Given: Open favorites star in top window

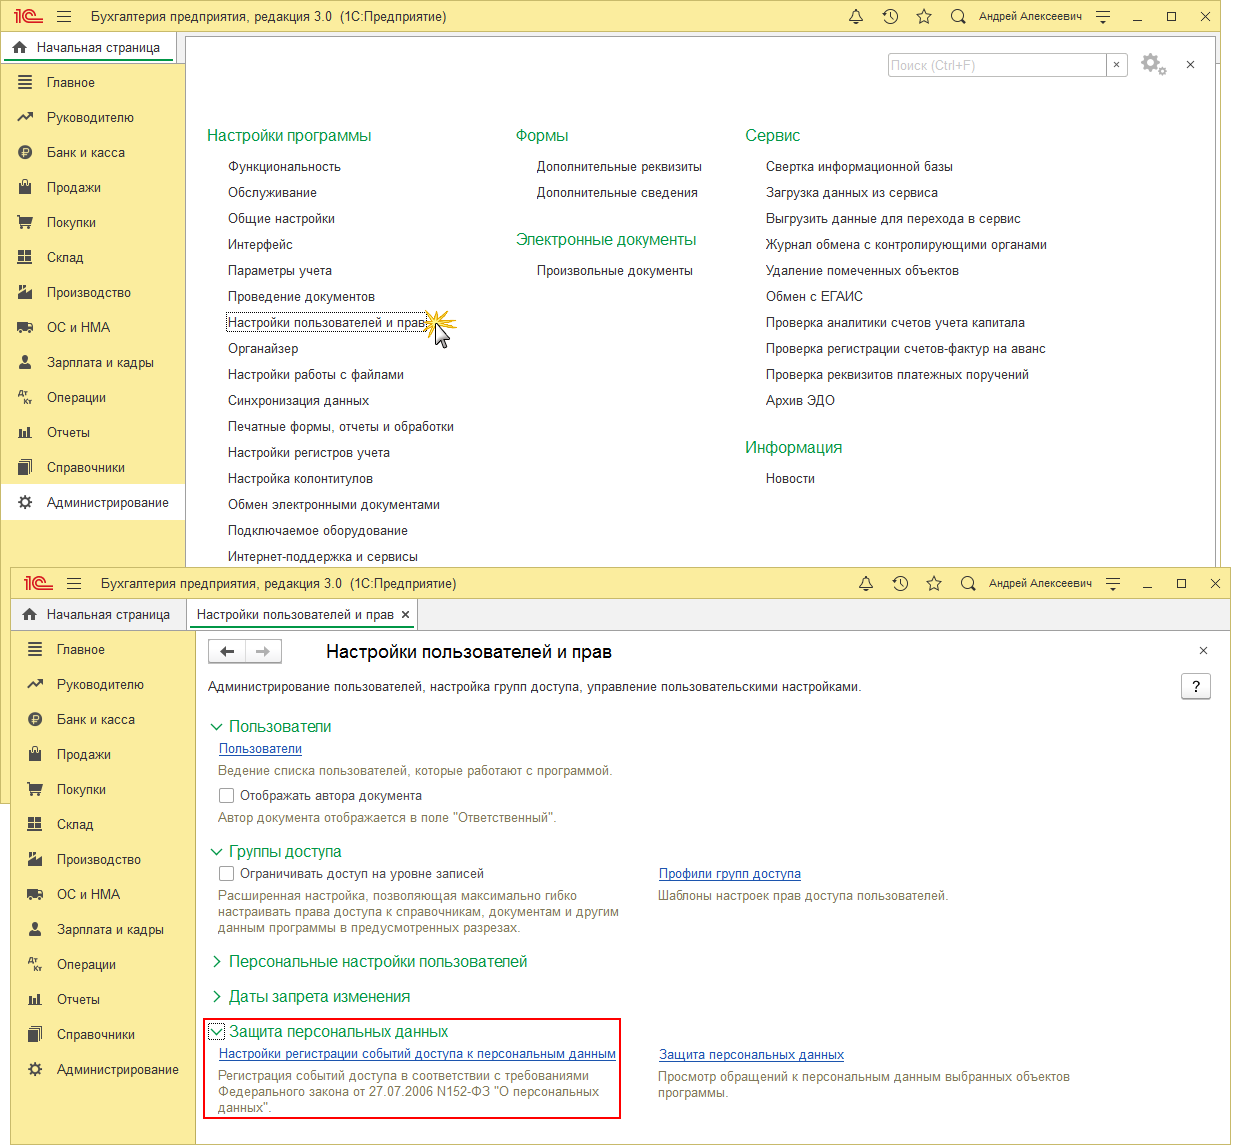Looking at the screenshot, I should 924,17.
